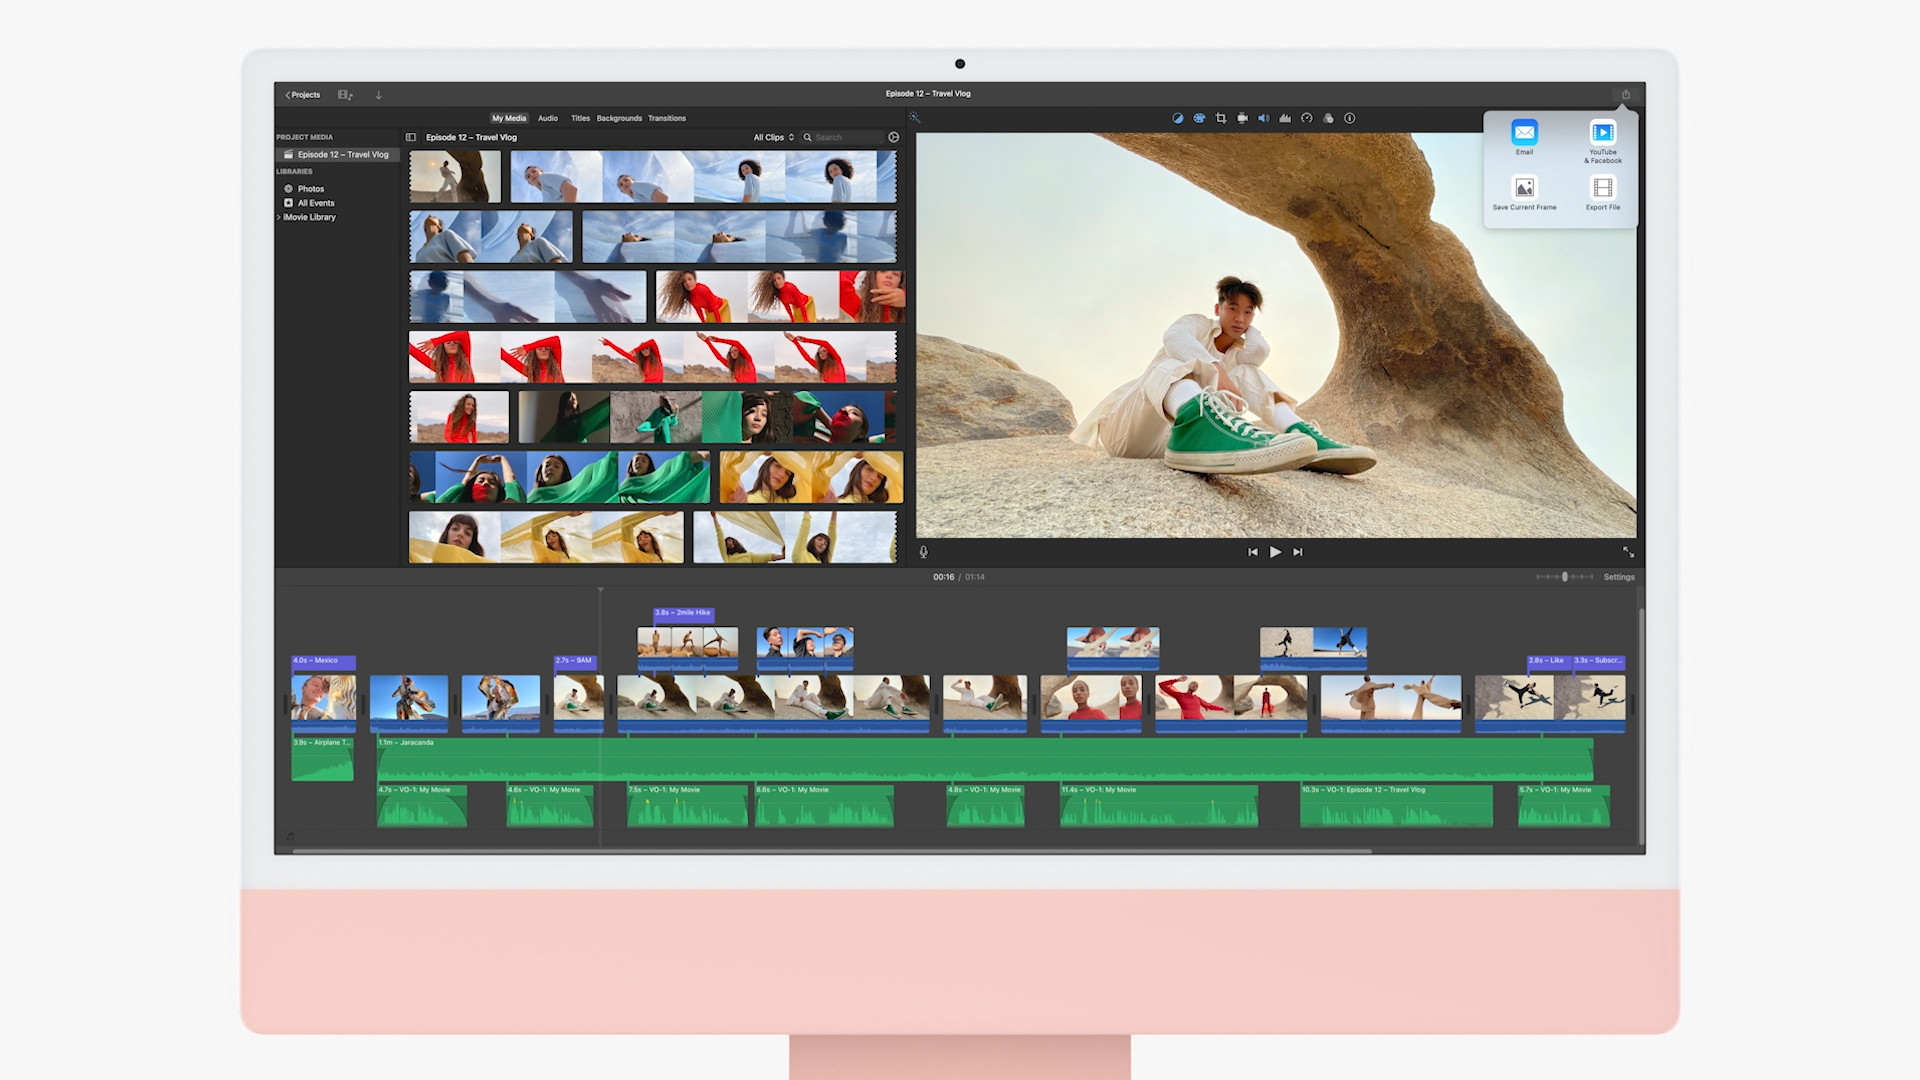Click the media browser Search field
The height and width of the screenshot is (1080, 1920).
pyautogui.click(x=845, y=137)
